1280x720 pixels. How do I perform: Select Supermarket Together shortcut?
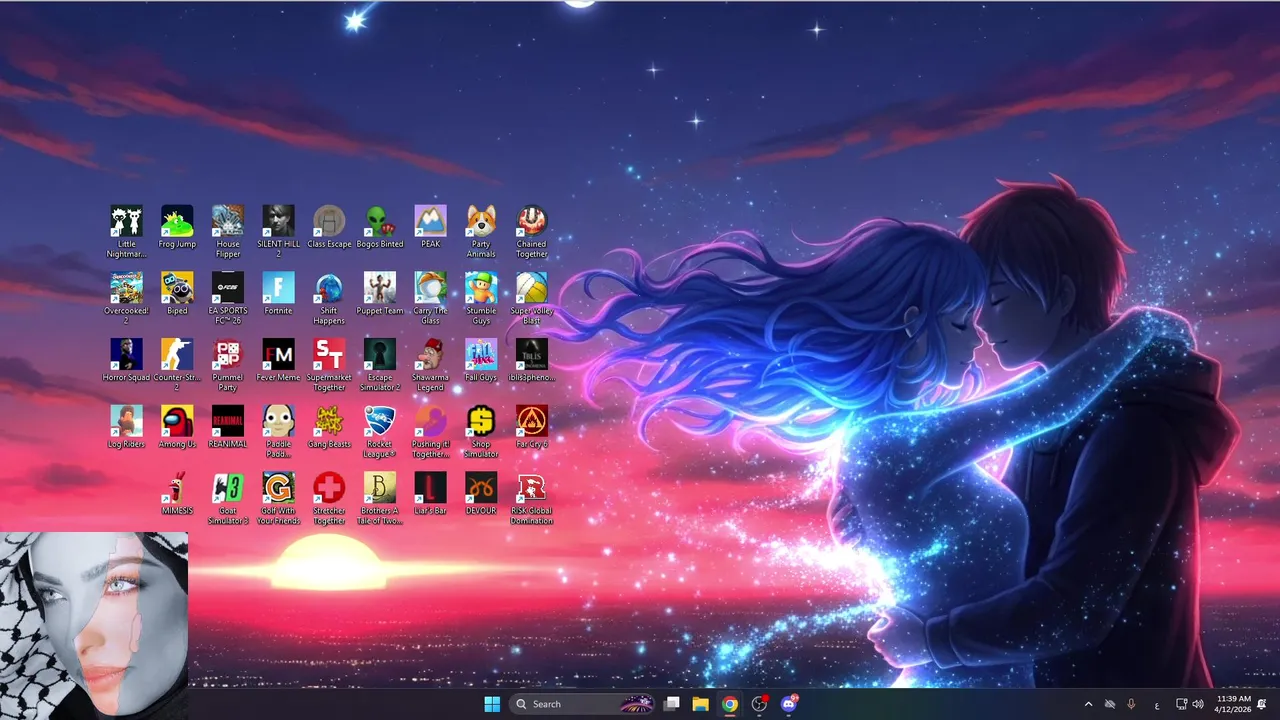[329, 365]
